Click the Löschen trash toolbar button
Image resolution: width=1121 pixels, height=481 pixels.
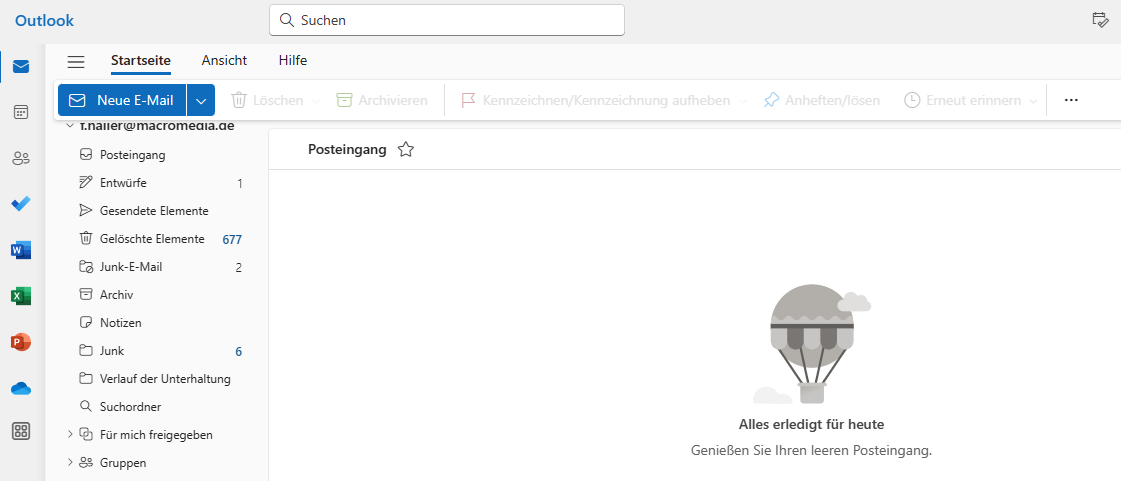pos(267,101)
